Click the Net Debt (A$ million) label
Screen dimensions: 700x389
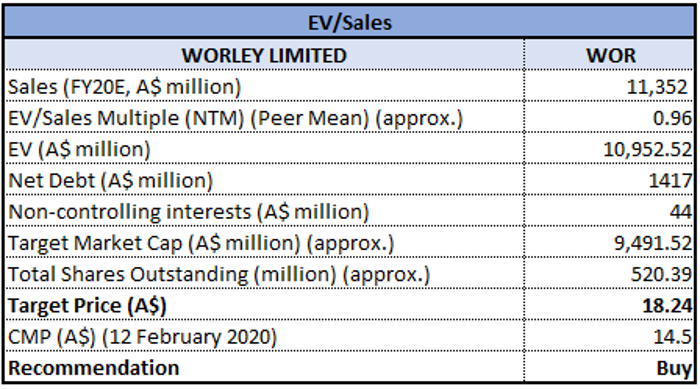pos(111,180)
